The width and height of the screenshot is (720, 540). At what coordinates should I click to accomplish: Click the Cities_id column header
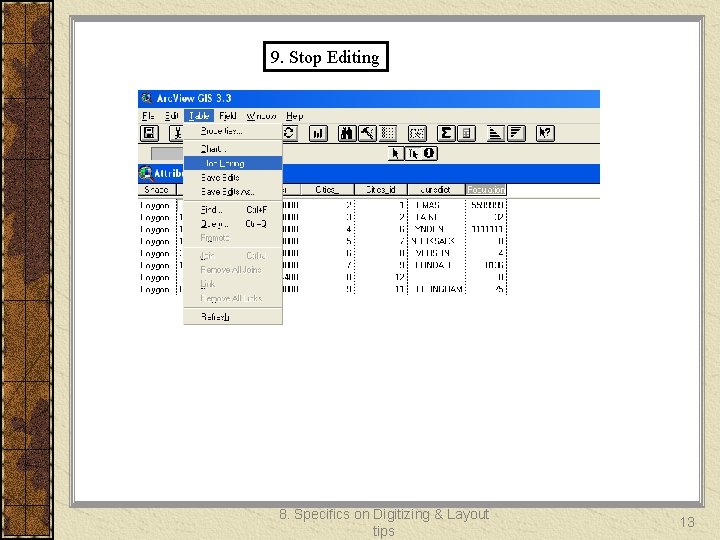click(381, 190)
